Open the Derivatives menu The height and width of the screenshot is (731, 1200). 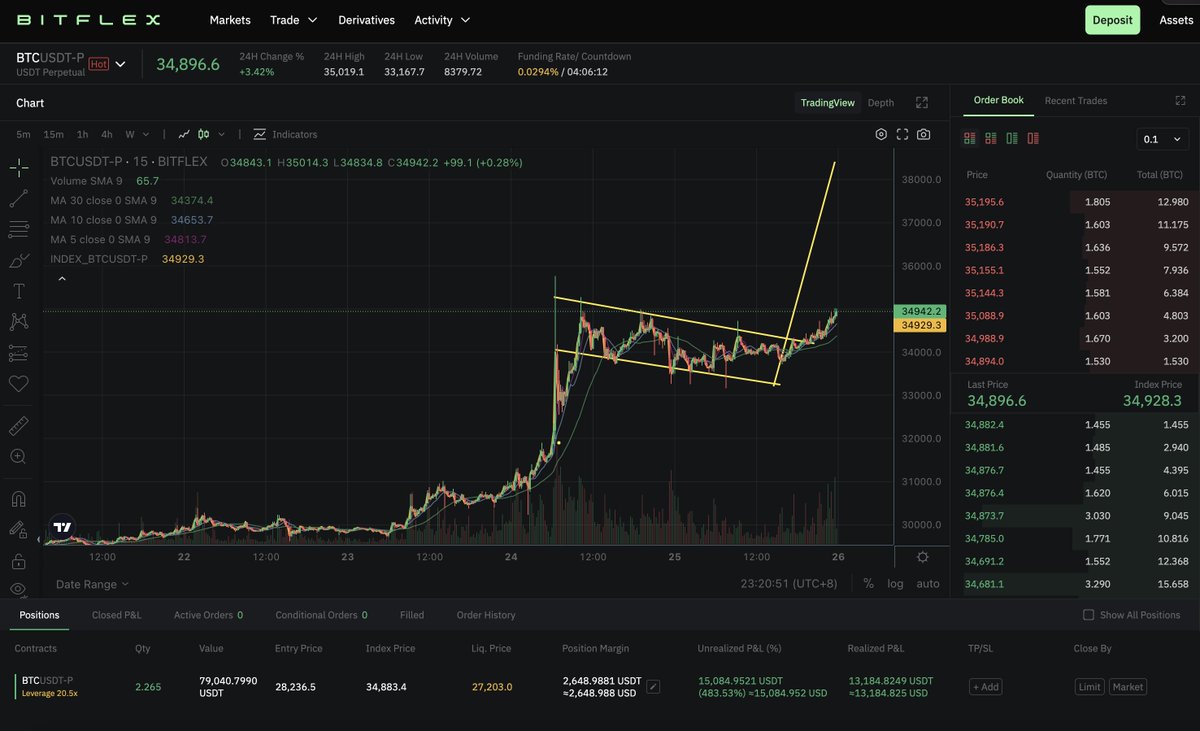(366, 20)
